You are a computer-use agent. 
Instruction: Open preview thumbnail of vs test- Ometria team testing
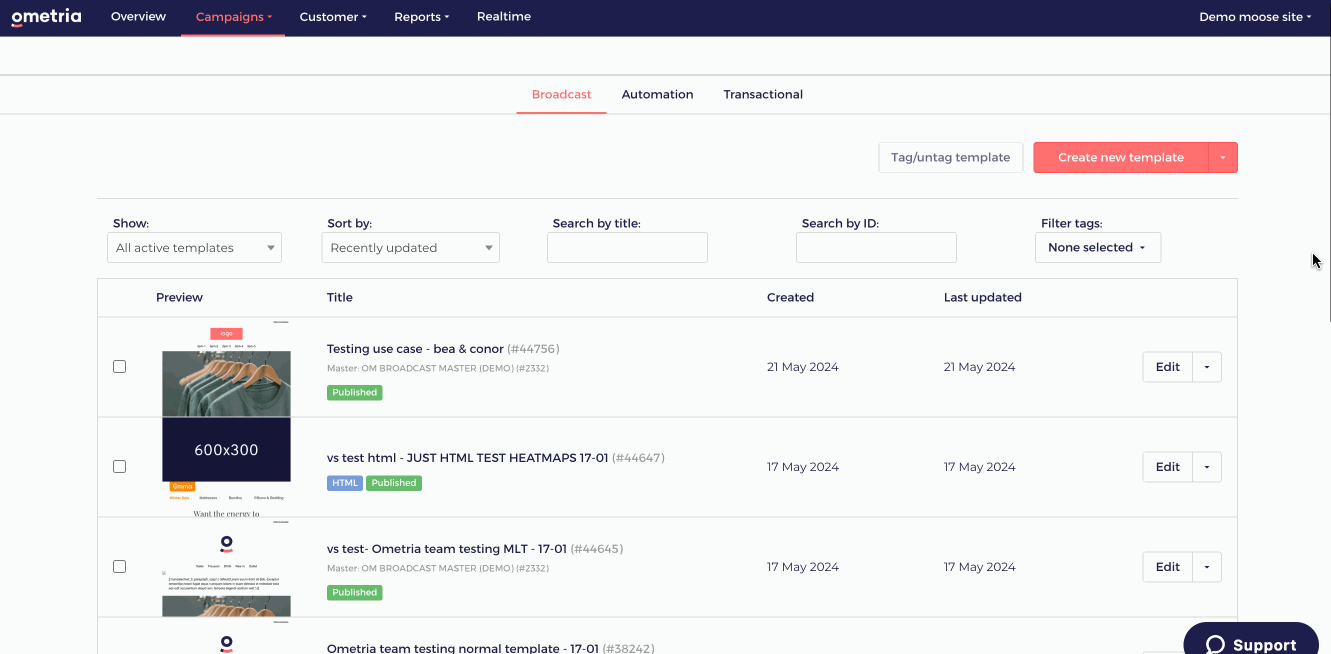pyautogui.click(x=226, y=567)
